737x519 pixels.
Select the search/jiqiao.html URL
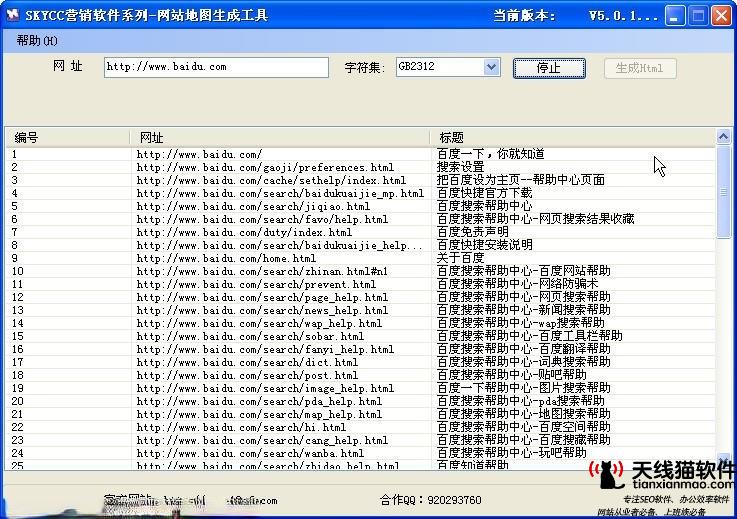253,206
